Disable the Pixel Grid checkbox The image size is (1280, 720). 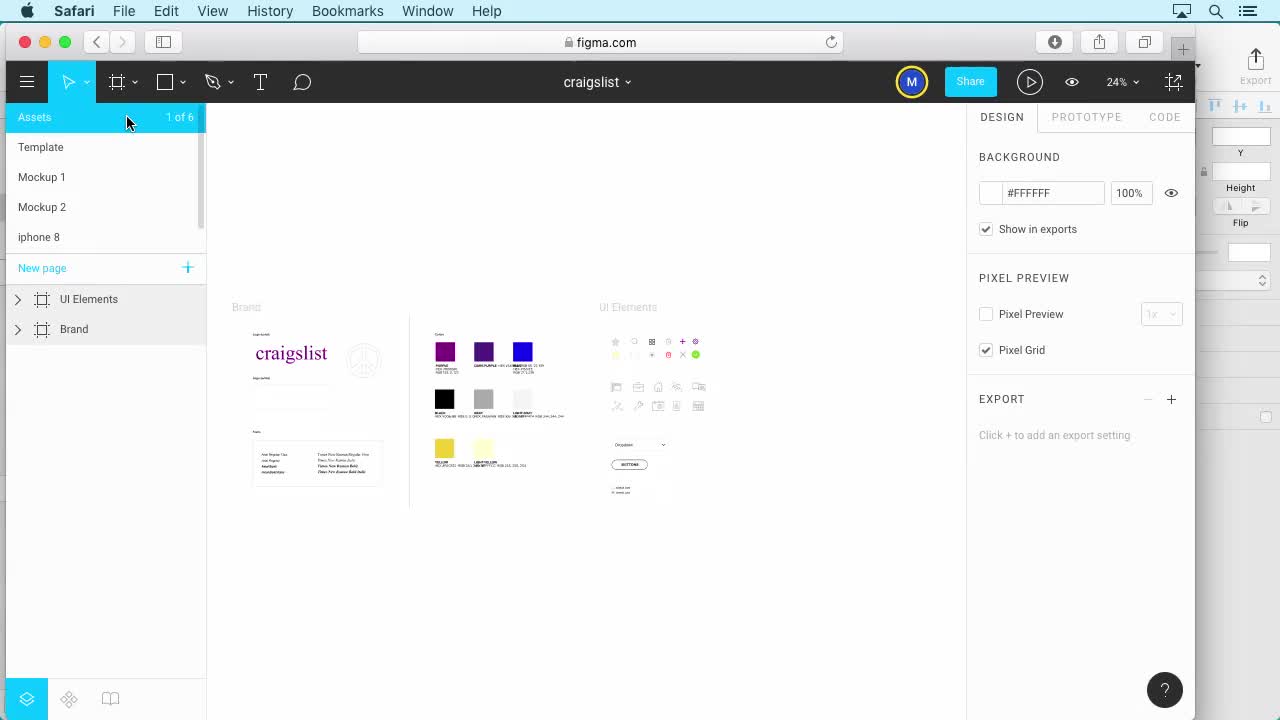tap(986, 350)
